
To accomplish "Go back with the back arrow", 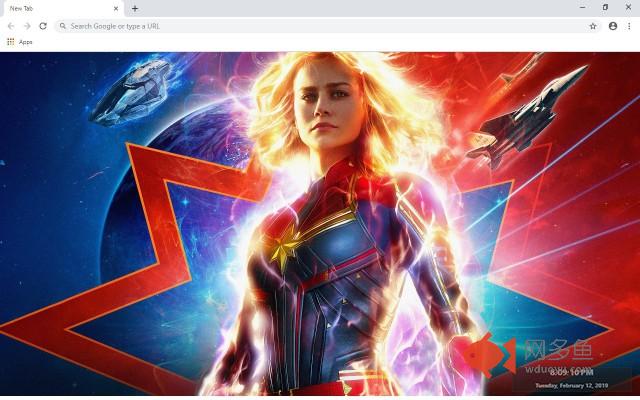I will (x=11, y=26).
